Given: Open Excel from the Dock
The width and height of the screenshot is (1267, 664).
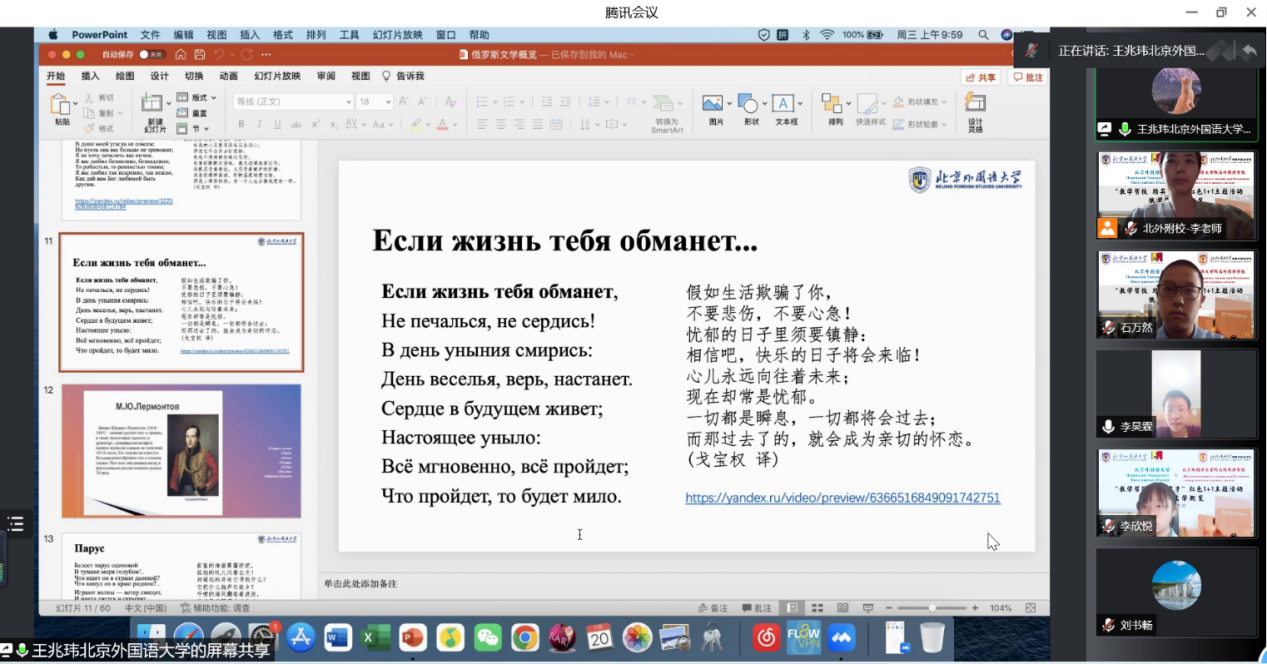Looking at the screenshot, I should click(x=376, y=637).
